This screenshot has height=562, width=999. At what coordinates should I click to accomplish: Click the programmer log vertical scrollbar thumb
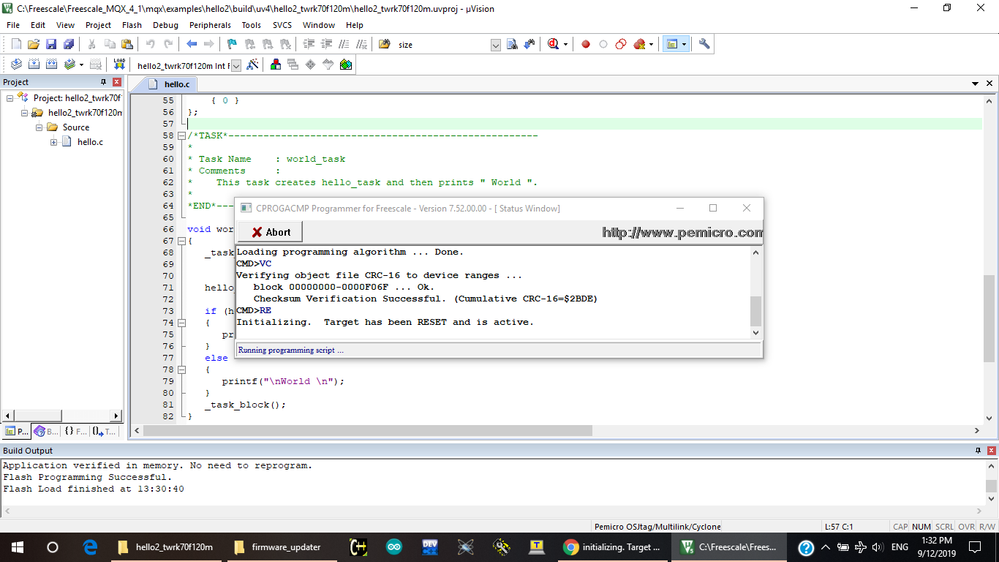756,311
